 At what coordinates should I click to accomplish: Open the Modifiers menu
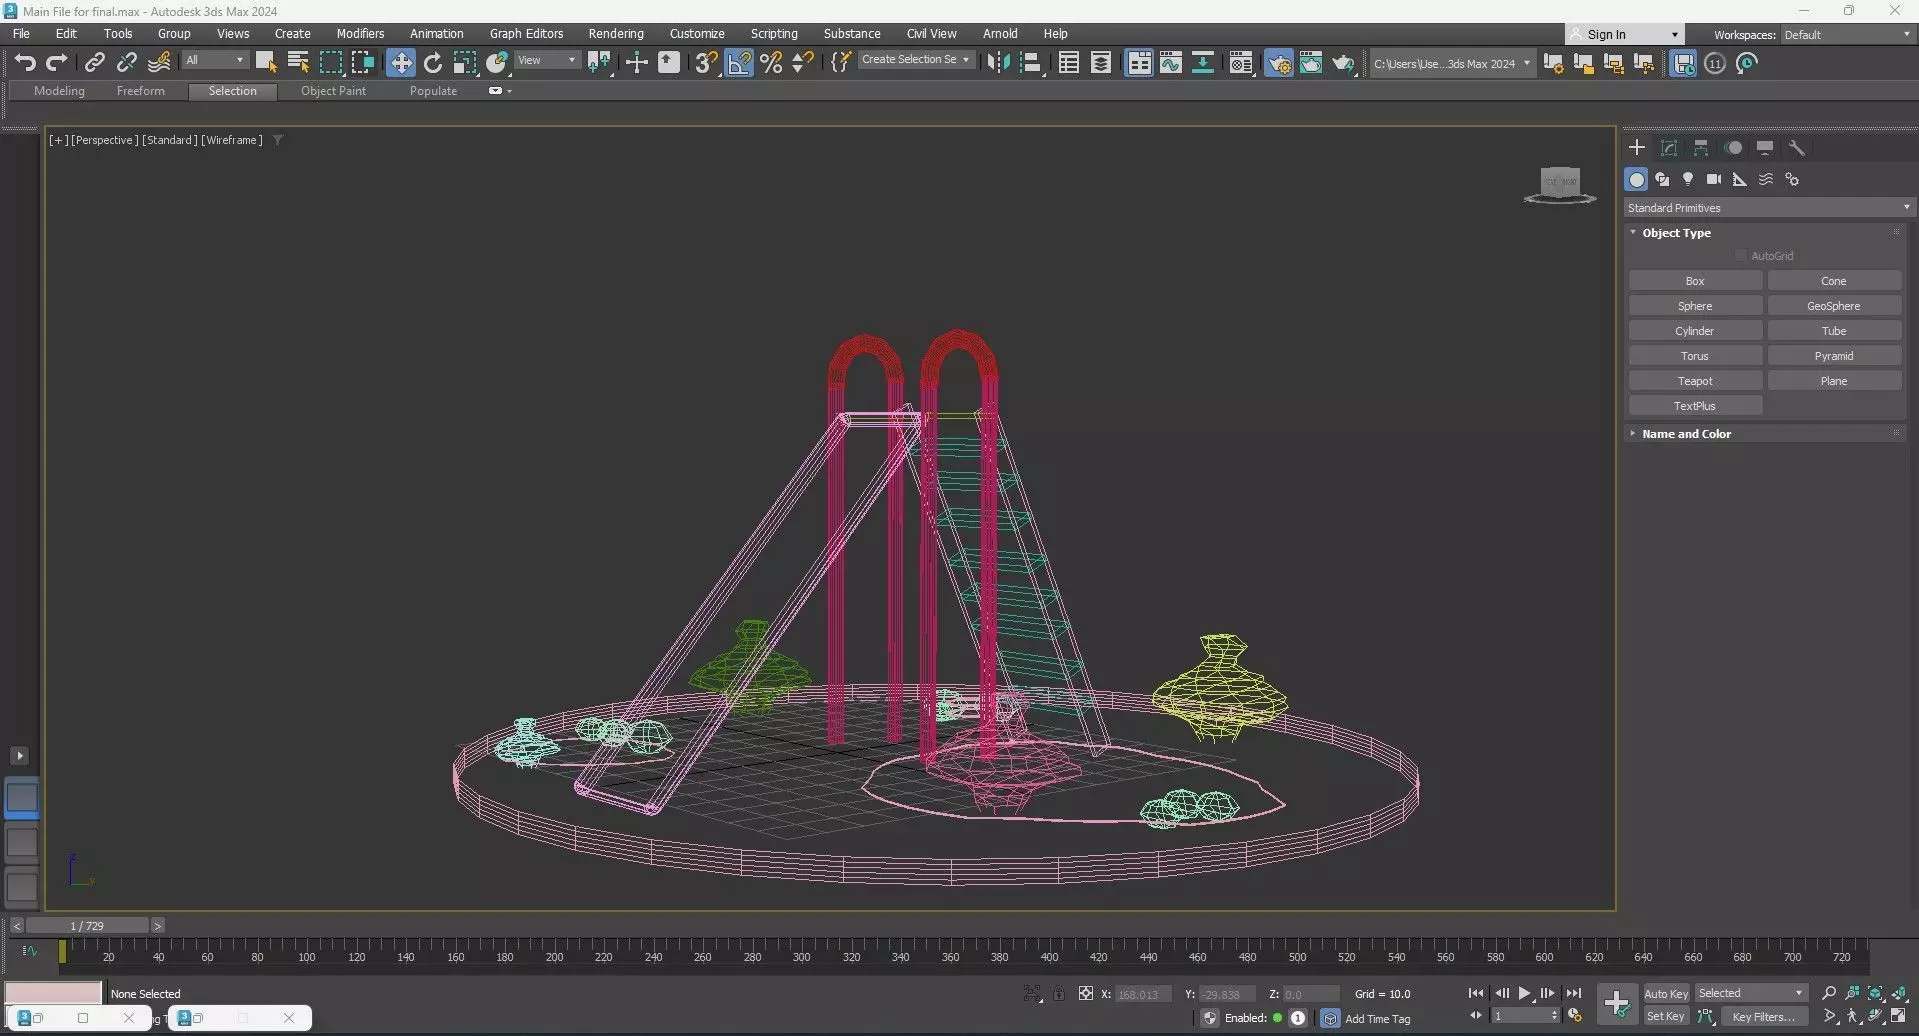[x=360, y=34]
